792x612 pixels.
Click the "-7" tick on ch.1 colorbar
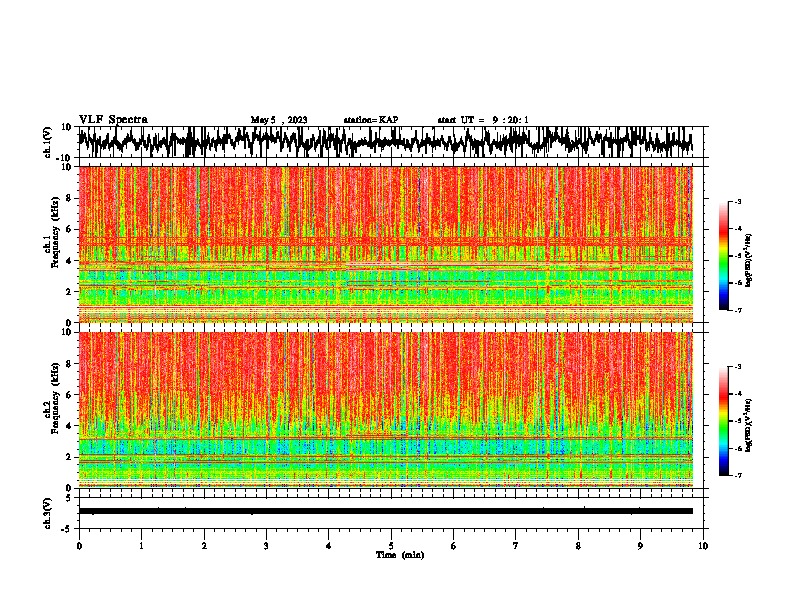click(737, 310)
